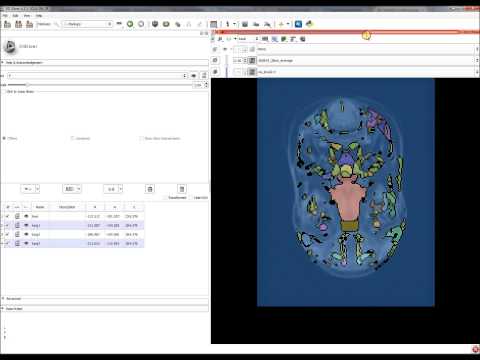Click the scale value spin box
Viewport: 480px width, 360px height.
(201, 85)
